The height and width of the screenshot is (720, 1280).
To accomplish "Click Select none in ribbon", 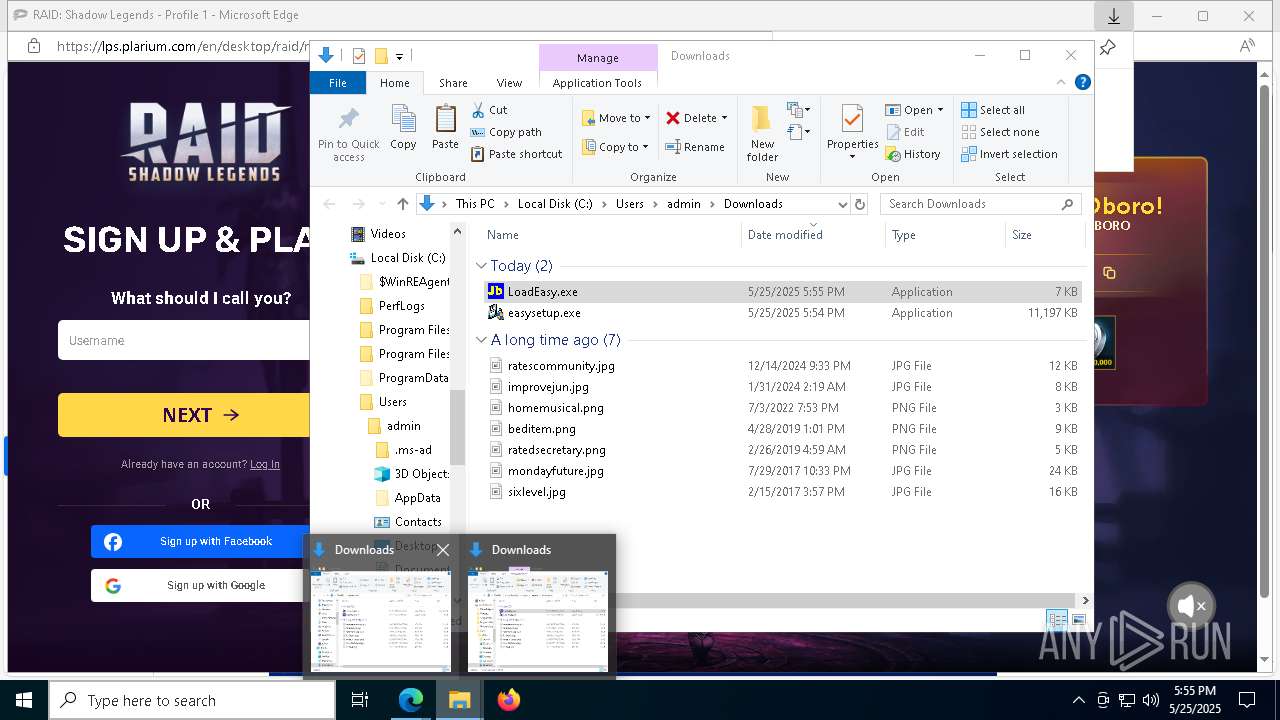I will click(999, 132).
